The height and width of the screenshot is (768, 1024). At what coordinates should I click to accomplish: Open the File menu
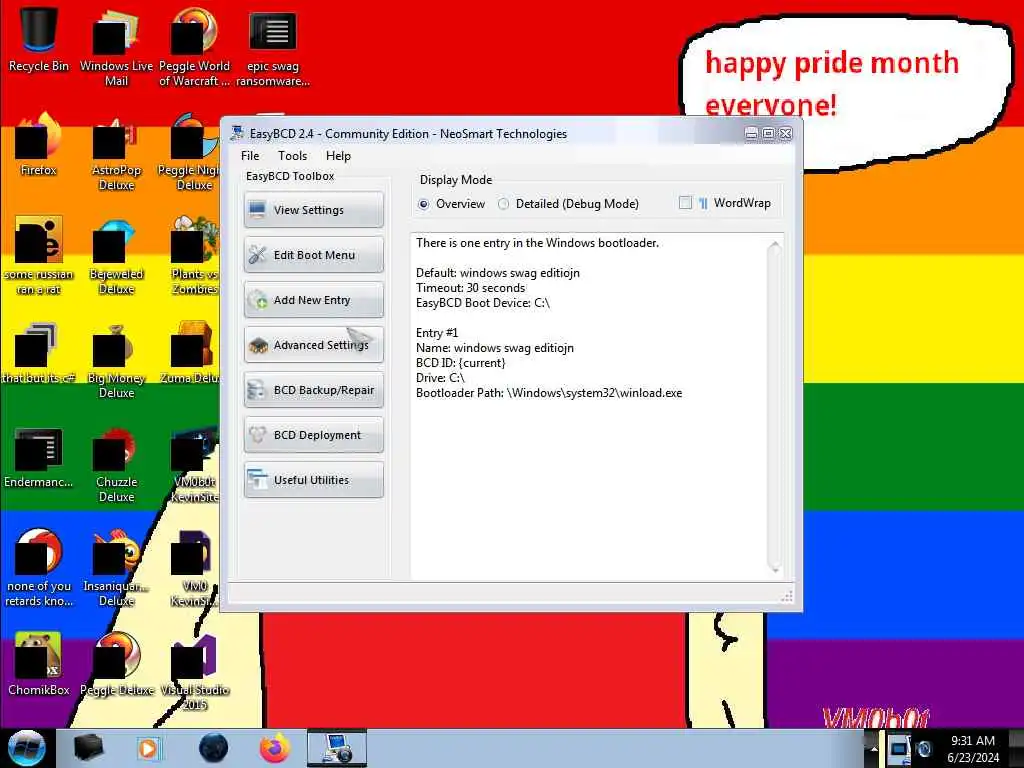pyautogui.click(x=250, y=155)
